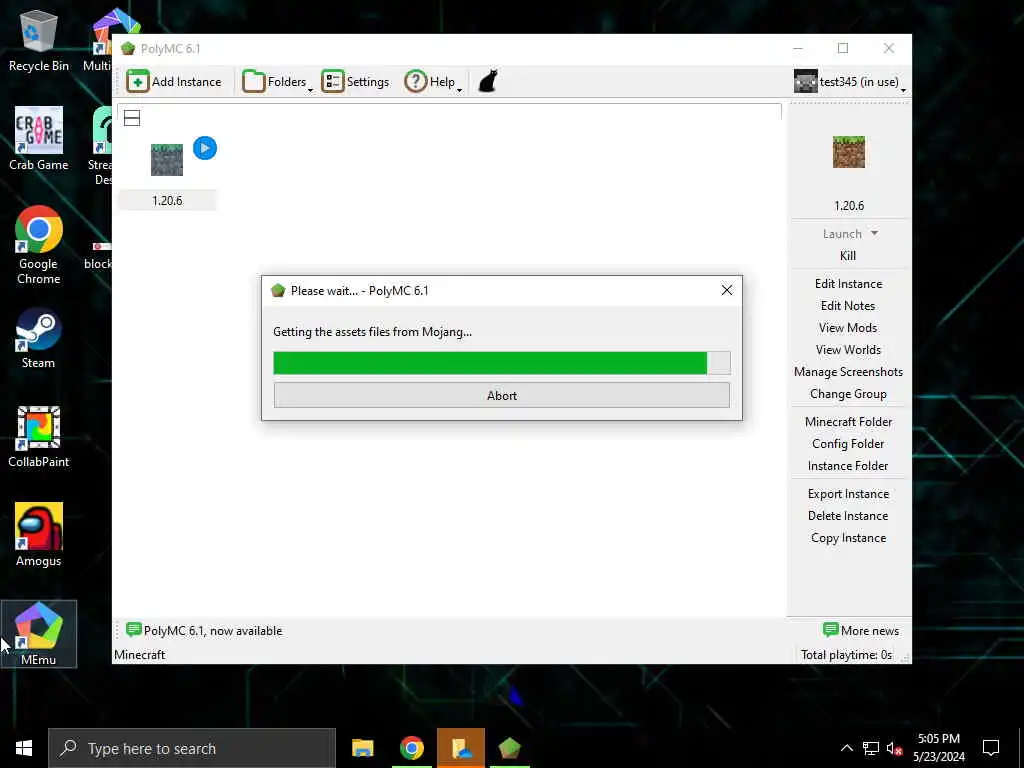
Task: Open CollabPaint desktop shortcut
Action: coord(39,437)
